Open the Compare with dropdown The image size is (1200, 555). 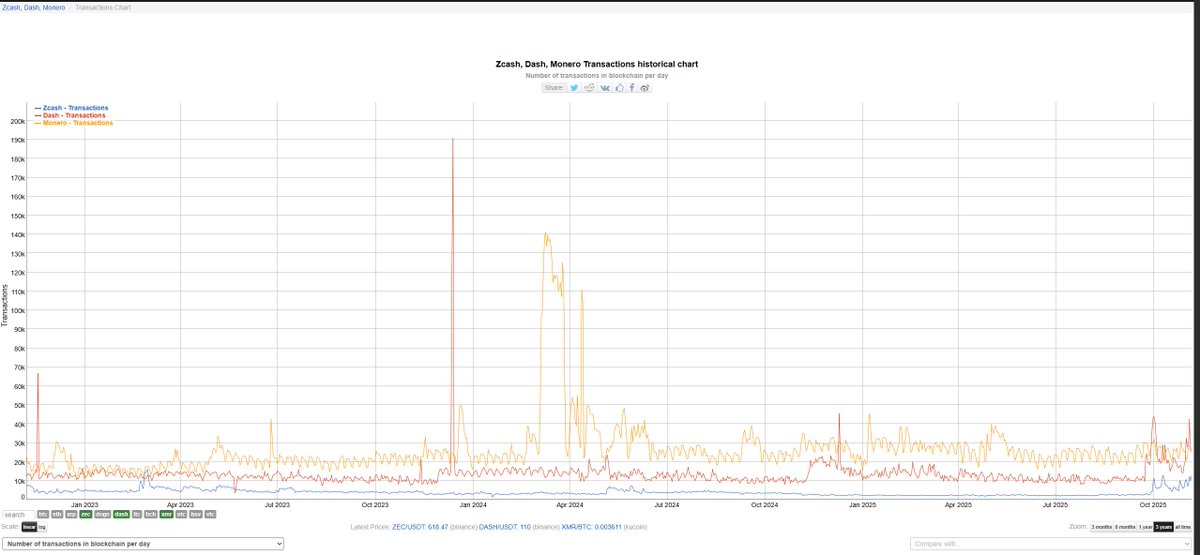1050,543
